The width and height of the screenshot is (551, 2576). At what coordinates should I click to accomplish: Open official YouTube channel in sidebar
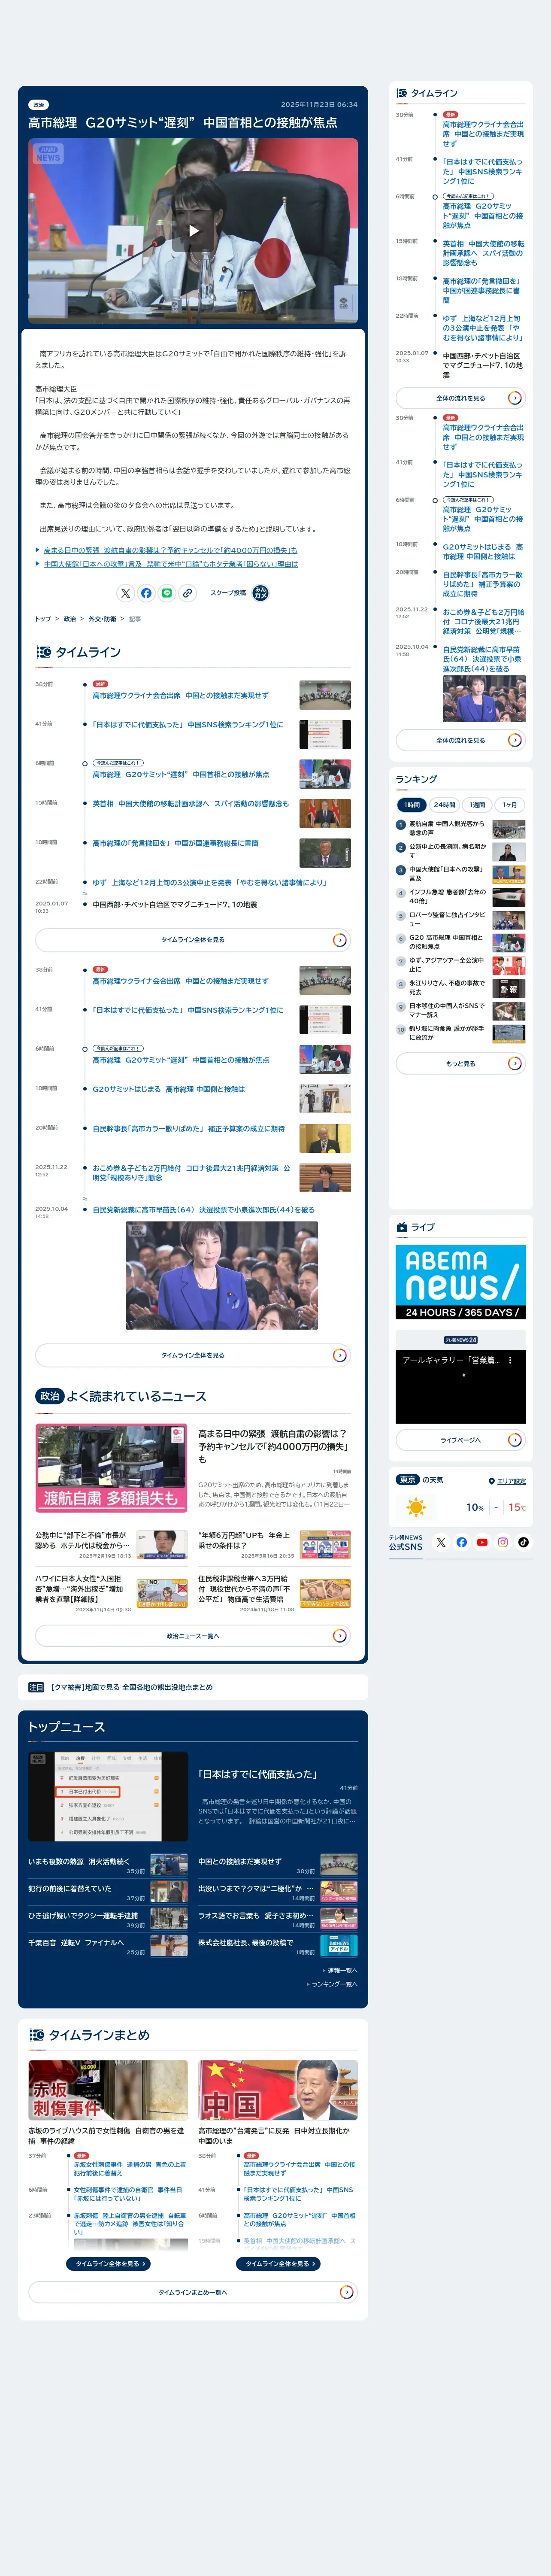click(x=482, y=1542)
